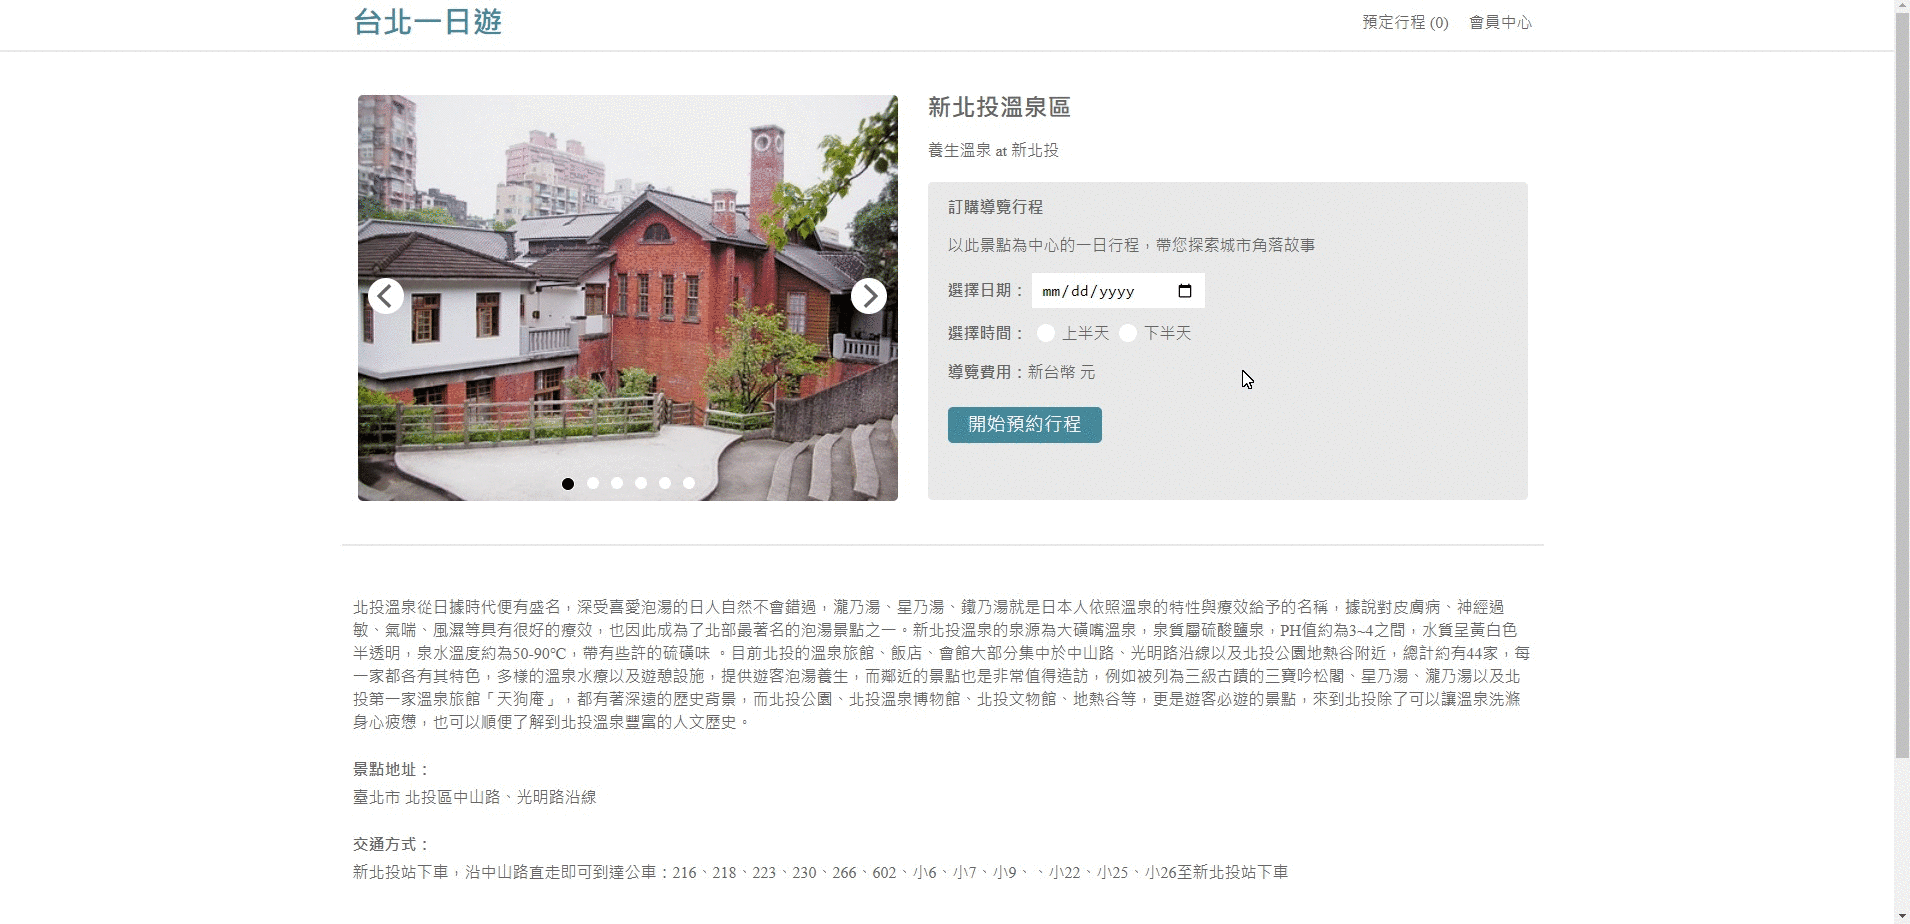Image resolution: width=1910 pixels, height=924 pixels.
Task: Click the 開始預約行程 button
Action: pyautogui.click(x=1025, y=425)
